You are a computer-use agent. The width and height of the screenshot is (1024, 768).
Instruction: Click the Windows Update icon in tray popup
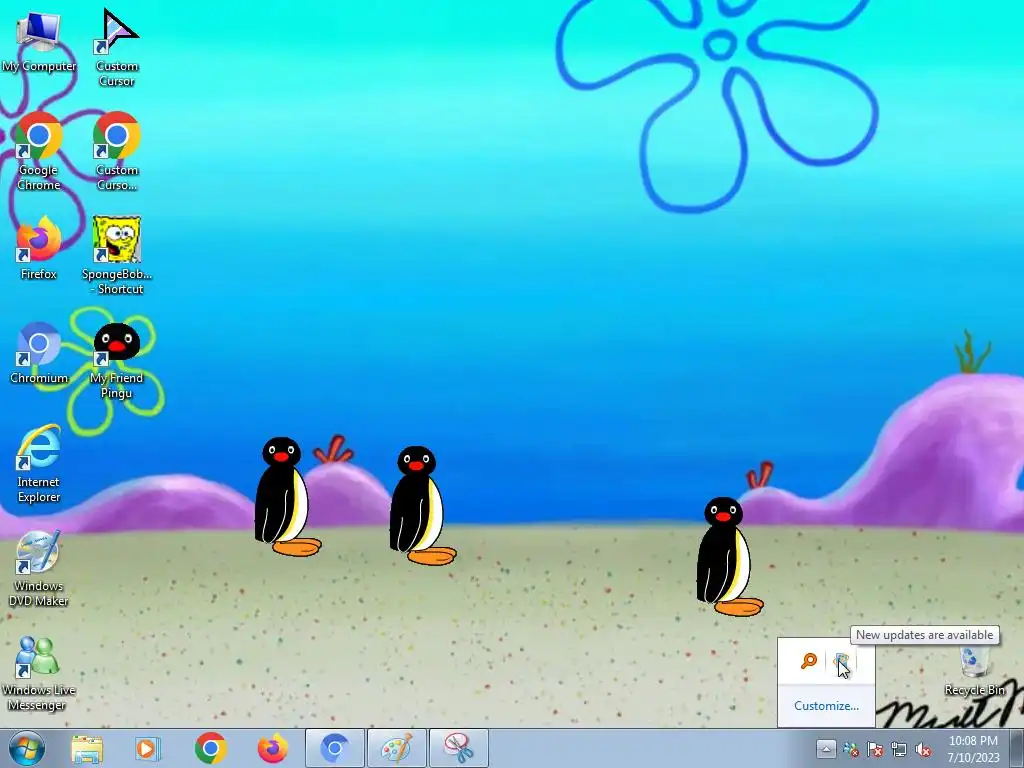841,662
